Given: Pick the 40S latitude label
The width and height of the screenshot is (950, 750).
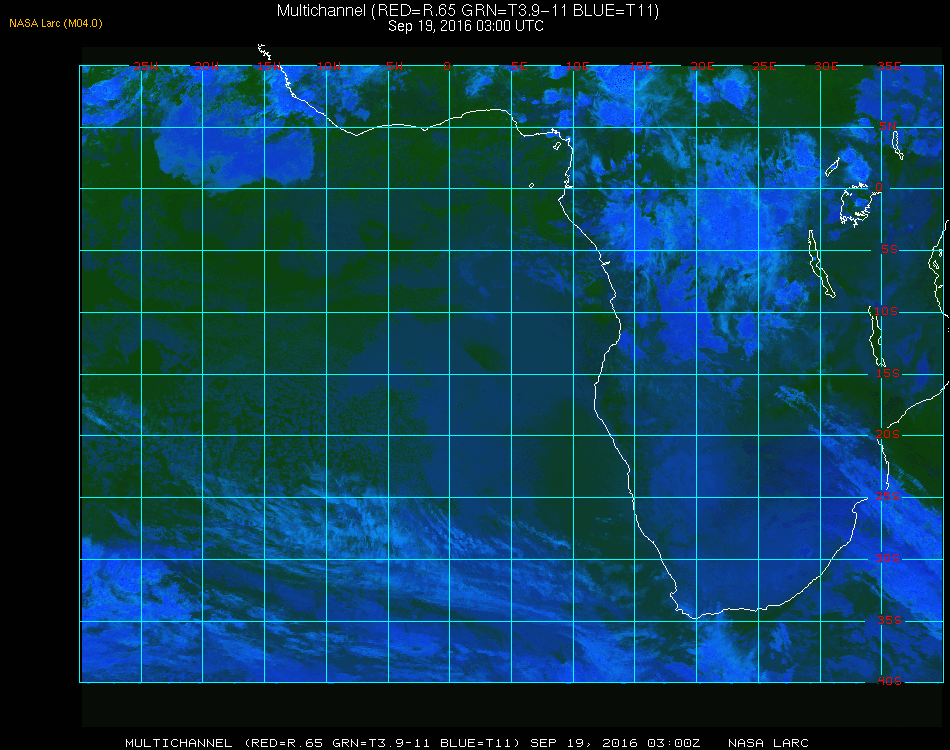Looking at the screenshot, I should tap(889, 681).
